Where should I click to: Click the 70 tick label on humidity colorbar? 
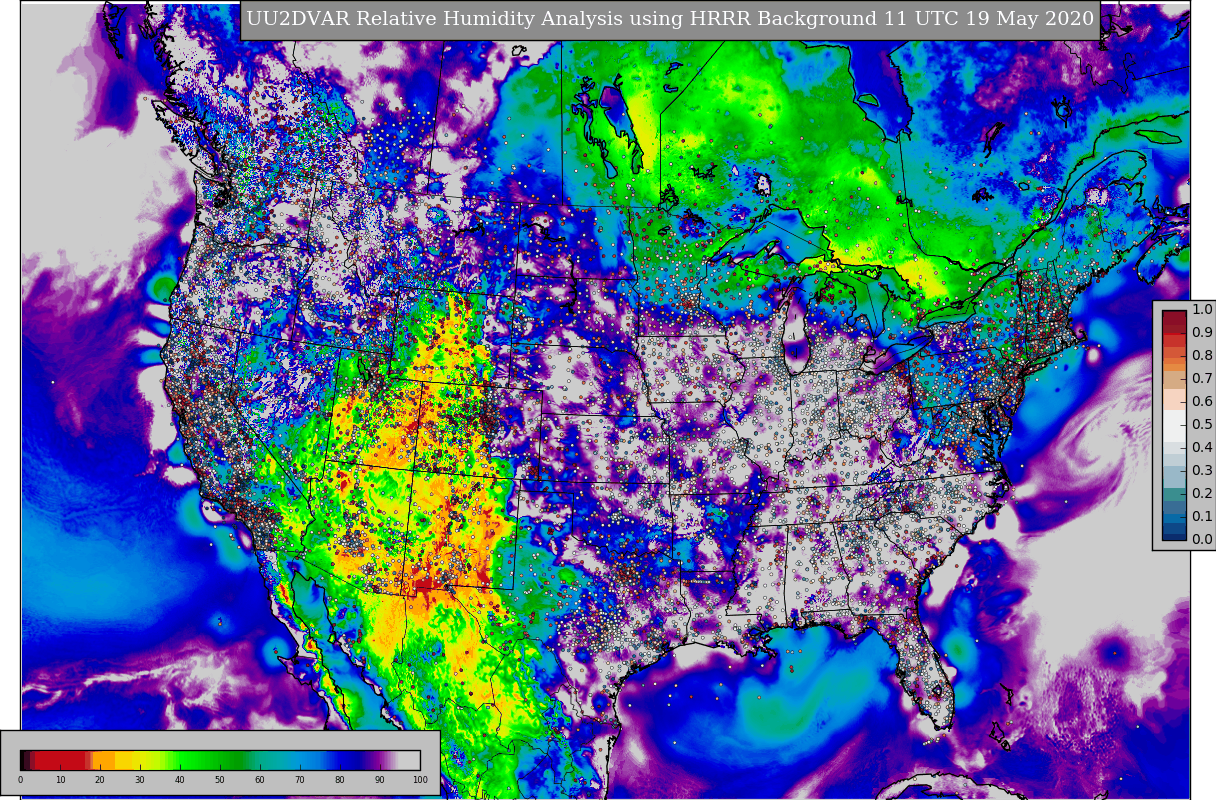(x=300, y=780)
